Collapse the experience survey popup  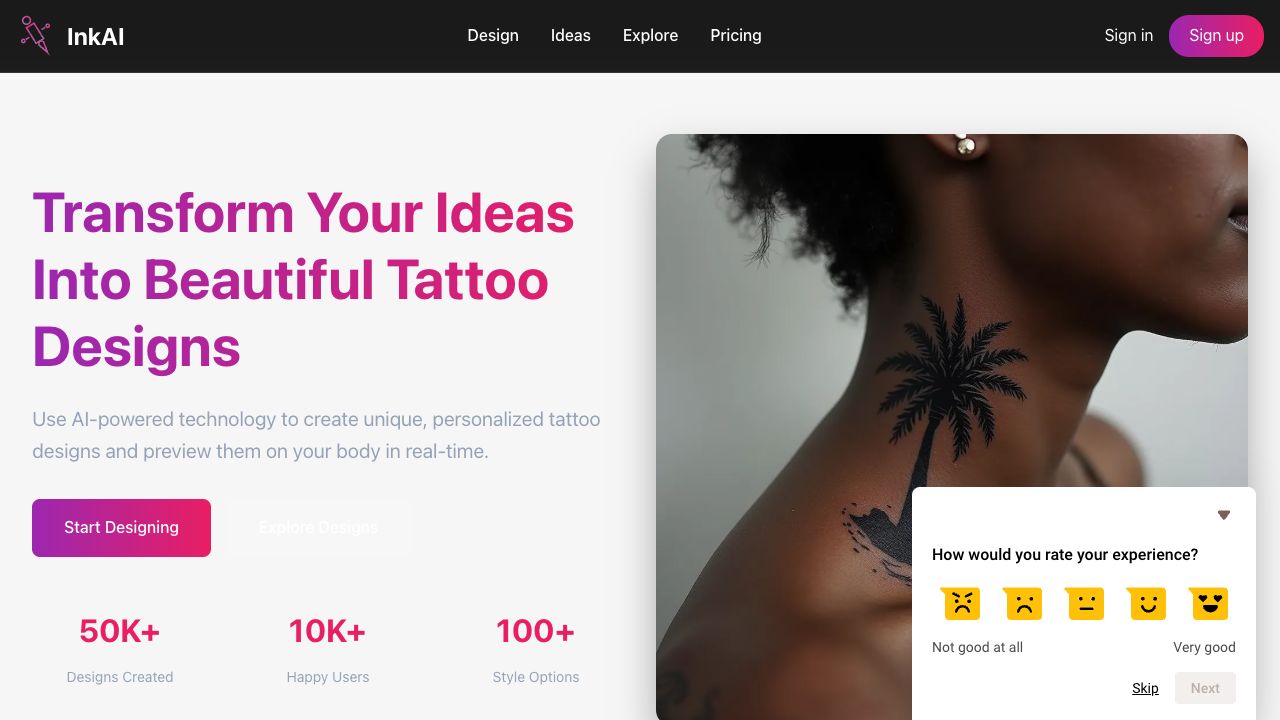(1223, 515)
